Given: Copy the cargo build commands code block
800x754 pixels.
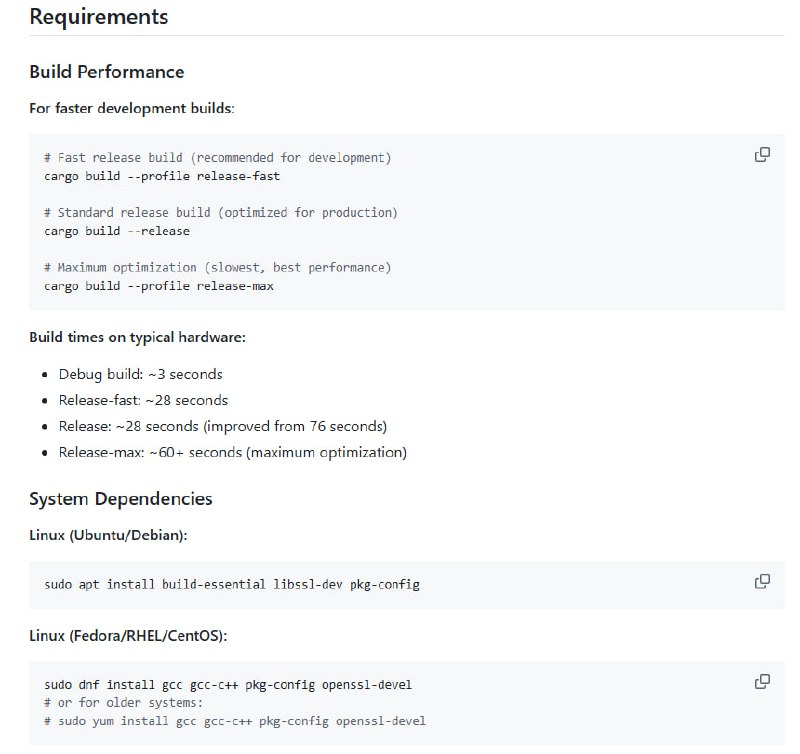Looking at the screenshot, I should point(762,155).
